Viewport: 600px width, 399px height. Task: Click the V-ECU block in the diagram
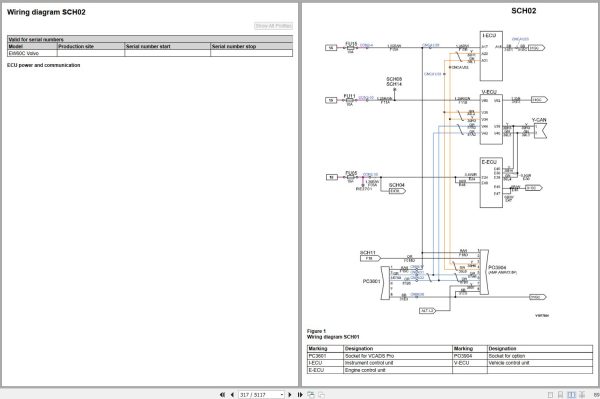pos(491,119)
